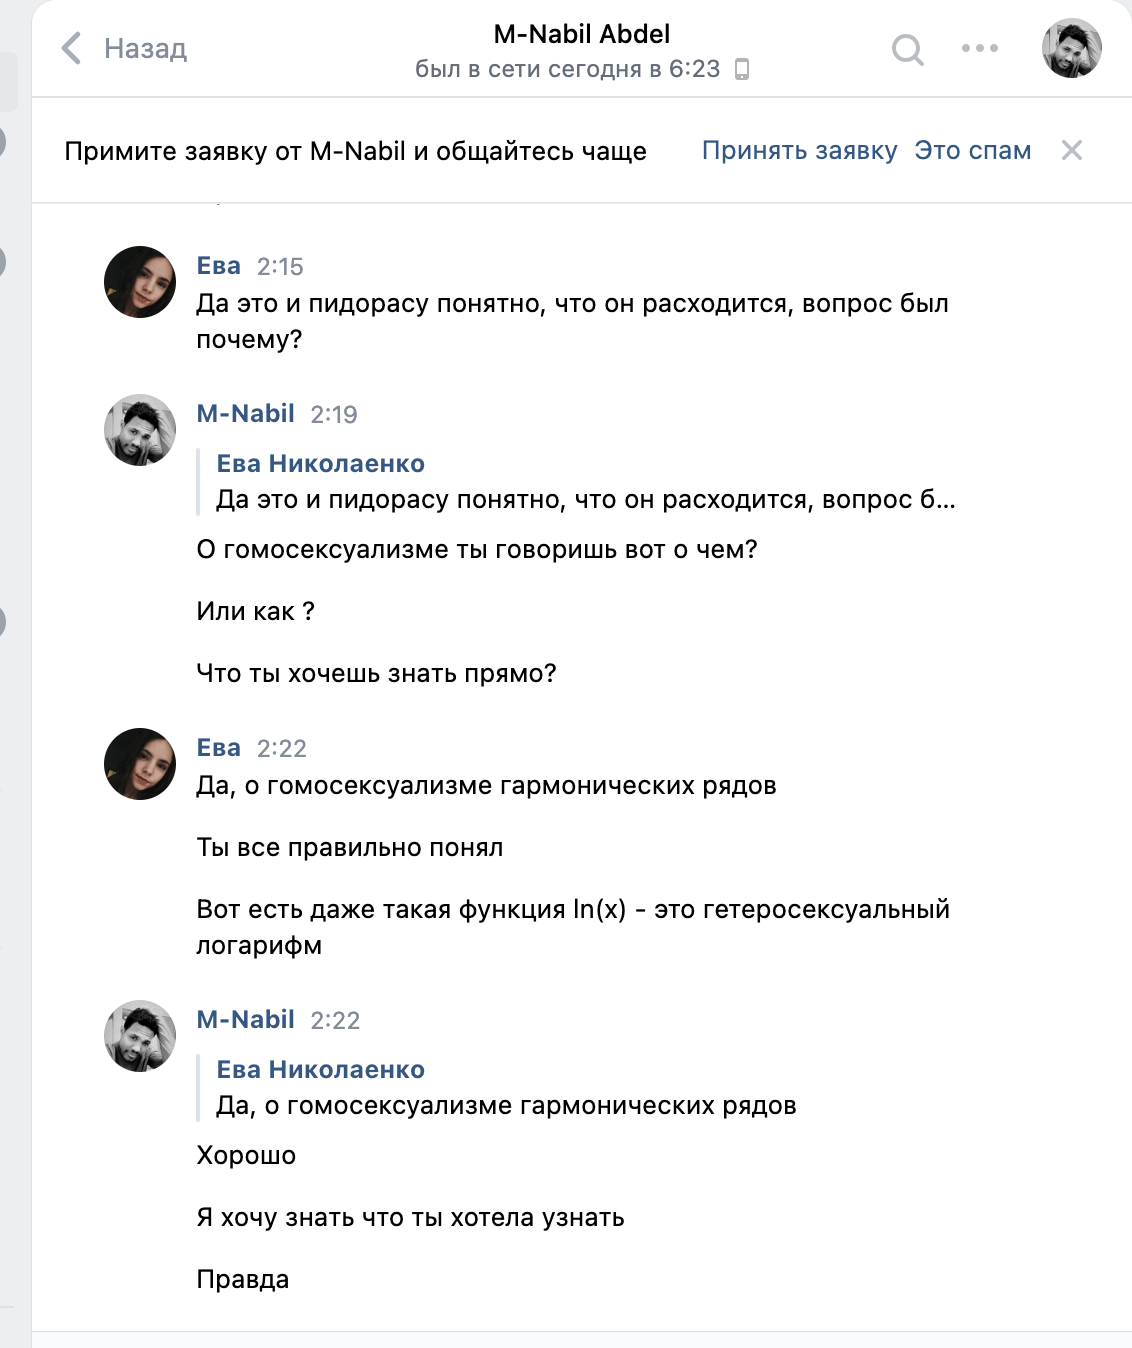Click Ева's avatar at 2:22 message

tap(140, 764)
